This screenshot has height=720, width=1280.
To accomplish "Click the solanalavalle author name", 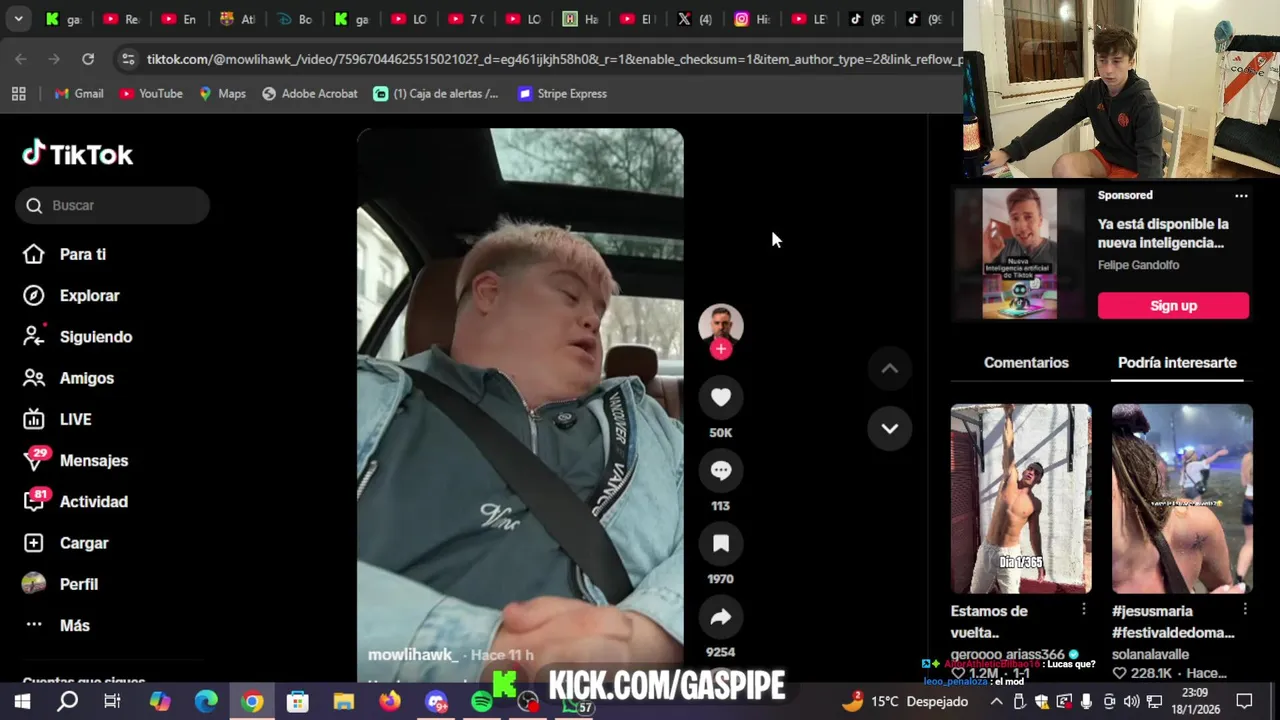I will [1150, 654].
